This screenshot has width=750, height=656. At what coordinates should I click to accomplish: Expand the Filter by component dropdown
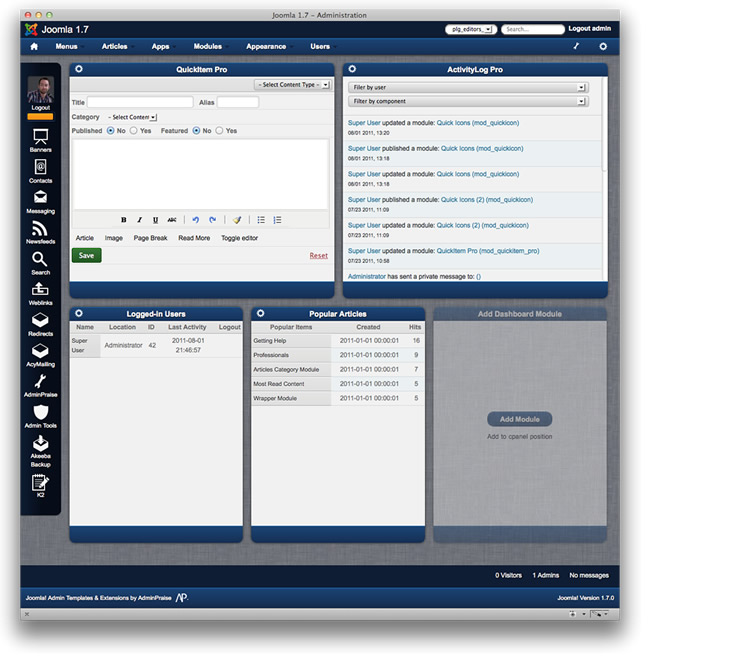coord(467,101)
